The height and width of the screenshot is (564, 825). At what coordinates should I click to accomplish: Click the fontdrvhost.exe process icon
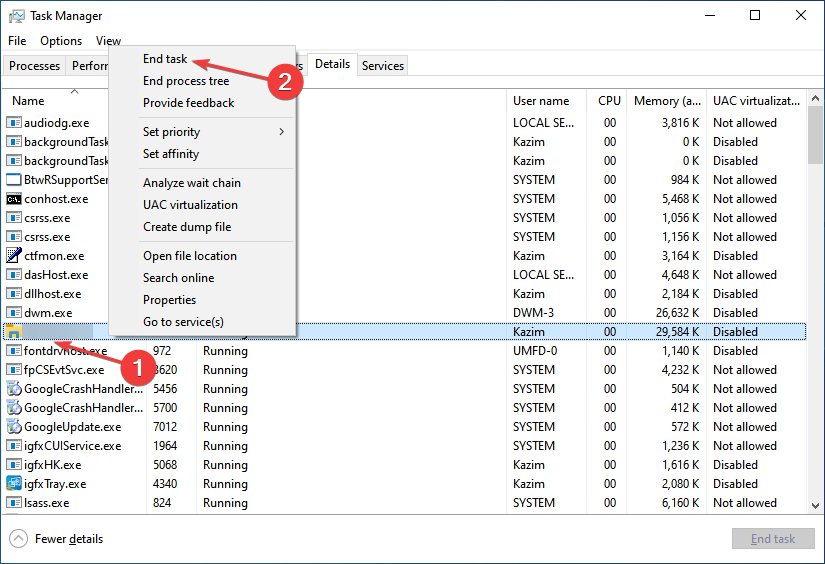[x=14, y=350]
